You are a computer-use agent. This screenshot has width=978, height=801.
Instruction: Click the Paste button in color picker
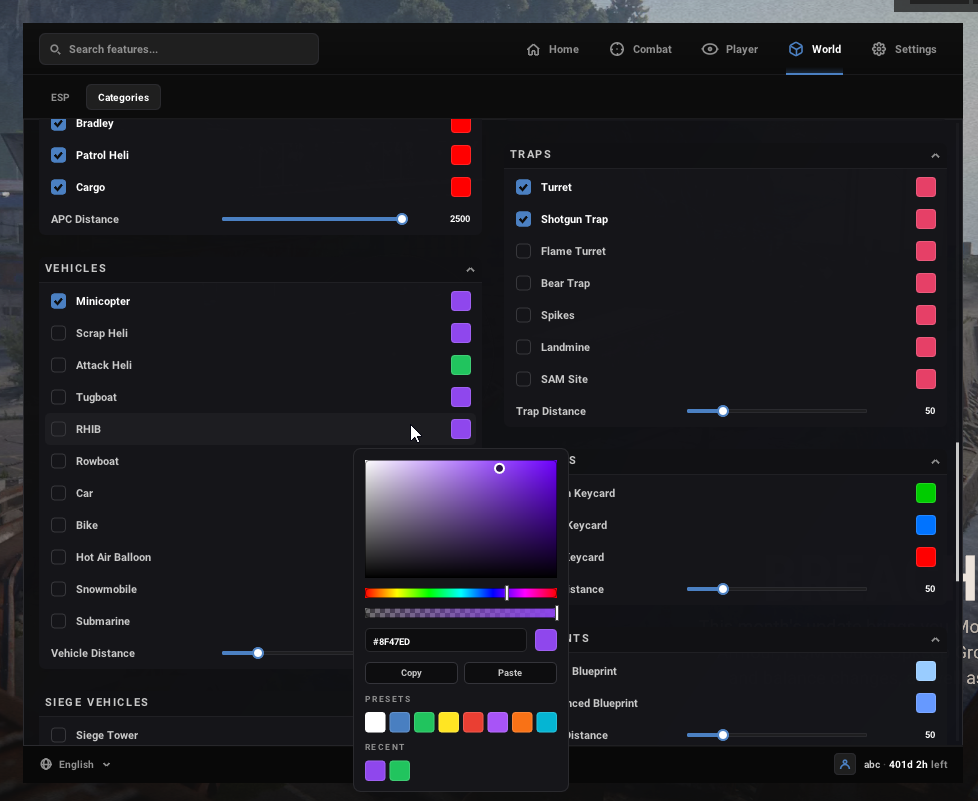(x=510, y=672)
